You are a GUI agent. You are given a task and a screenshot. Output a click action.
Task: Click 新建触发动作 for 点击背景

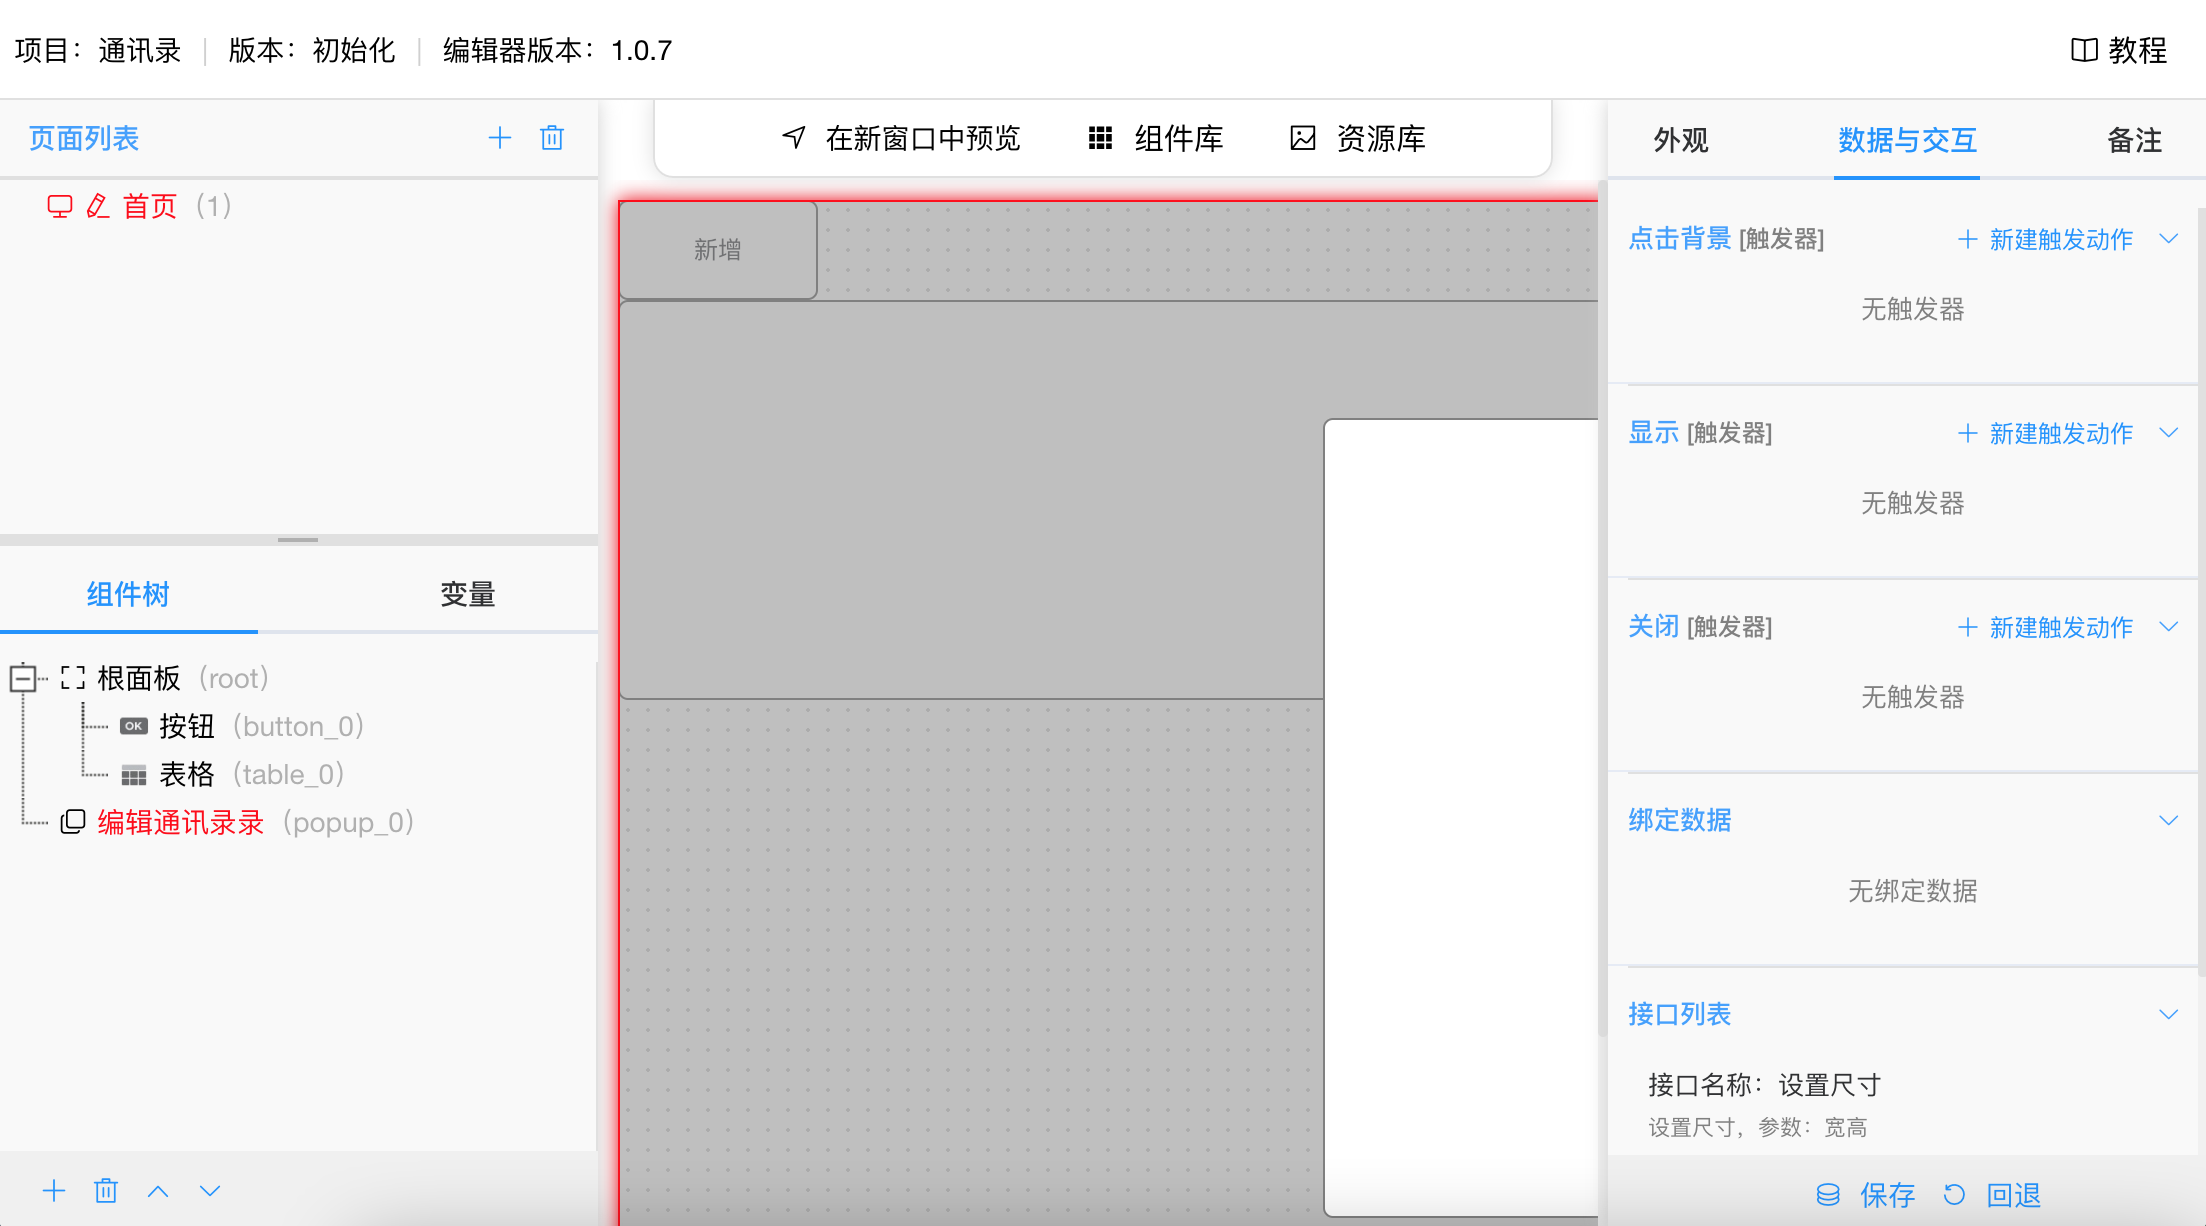(2045, 239)
